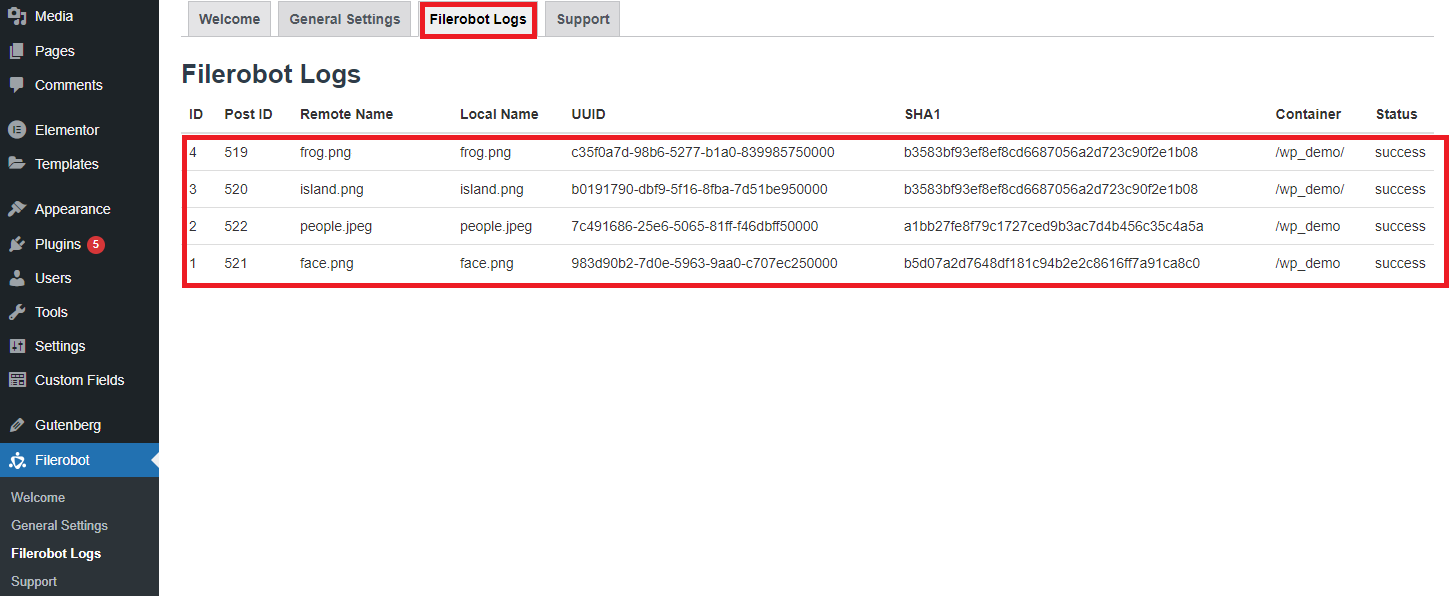Go to the Users menu item
Image resolution: width=1454 pixels, height=596 pixels.
(80, 278)
